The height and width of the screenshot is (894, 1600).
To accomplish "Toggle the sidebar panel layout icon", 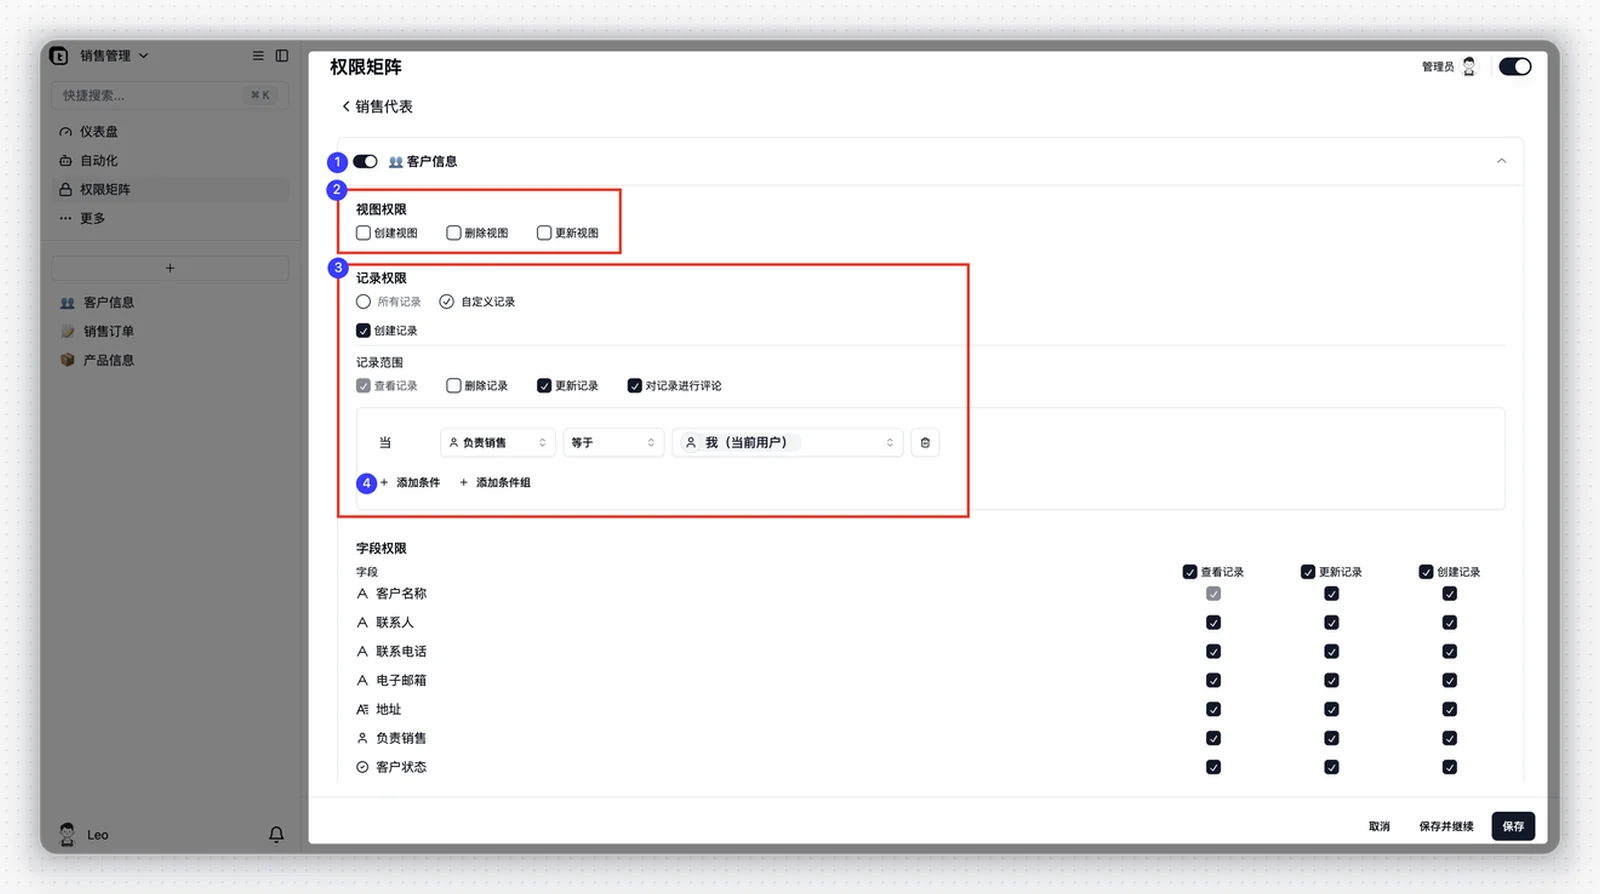I will click(x=282, y=56).
